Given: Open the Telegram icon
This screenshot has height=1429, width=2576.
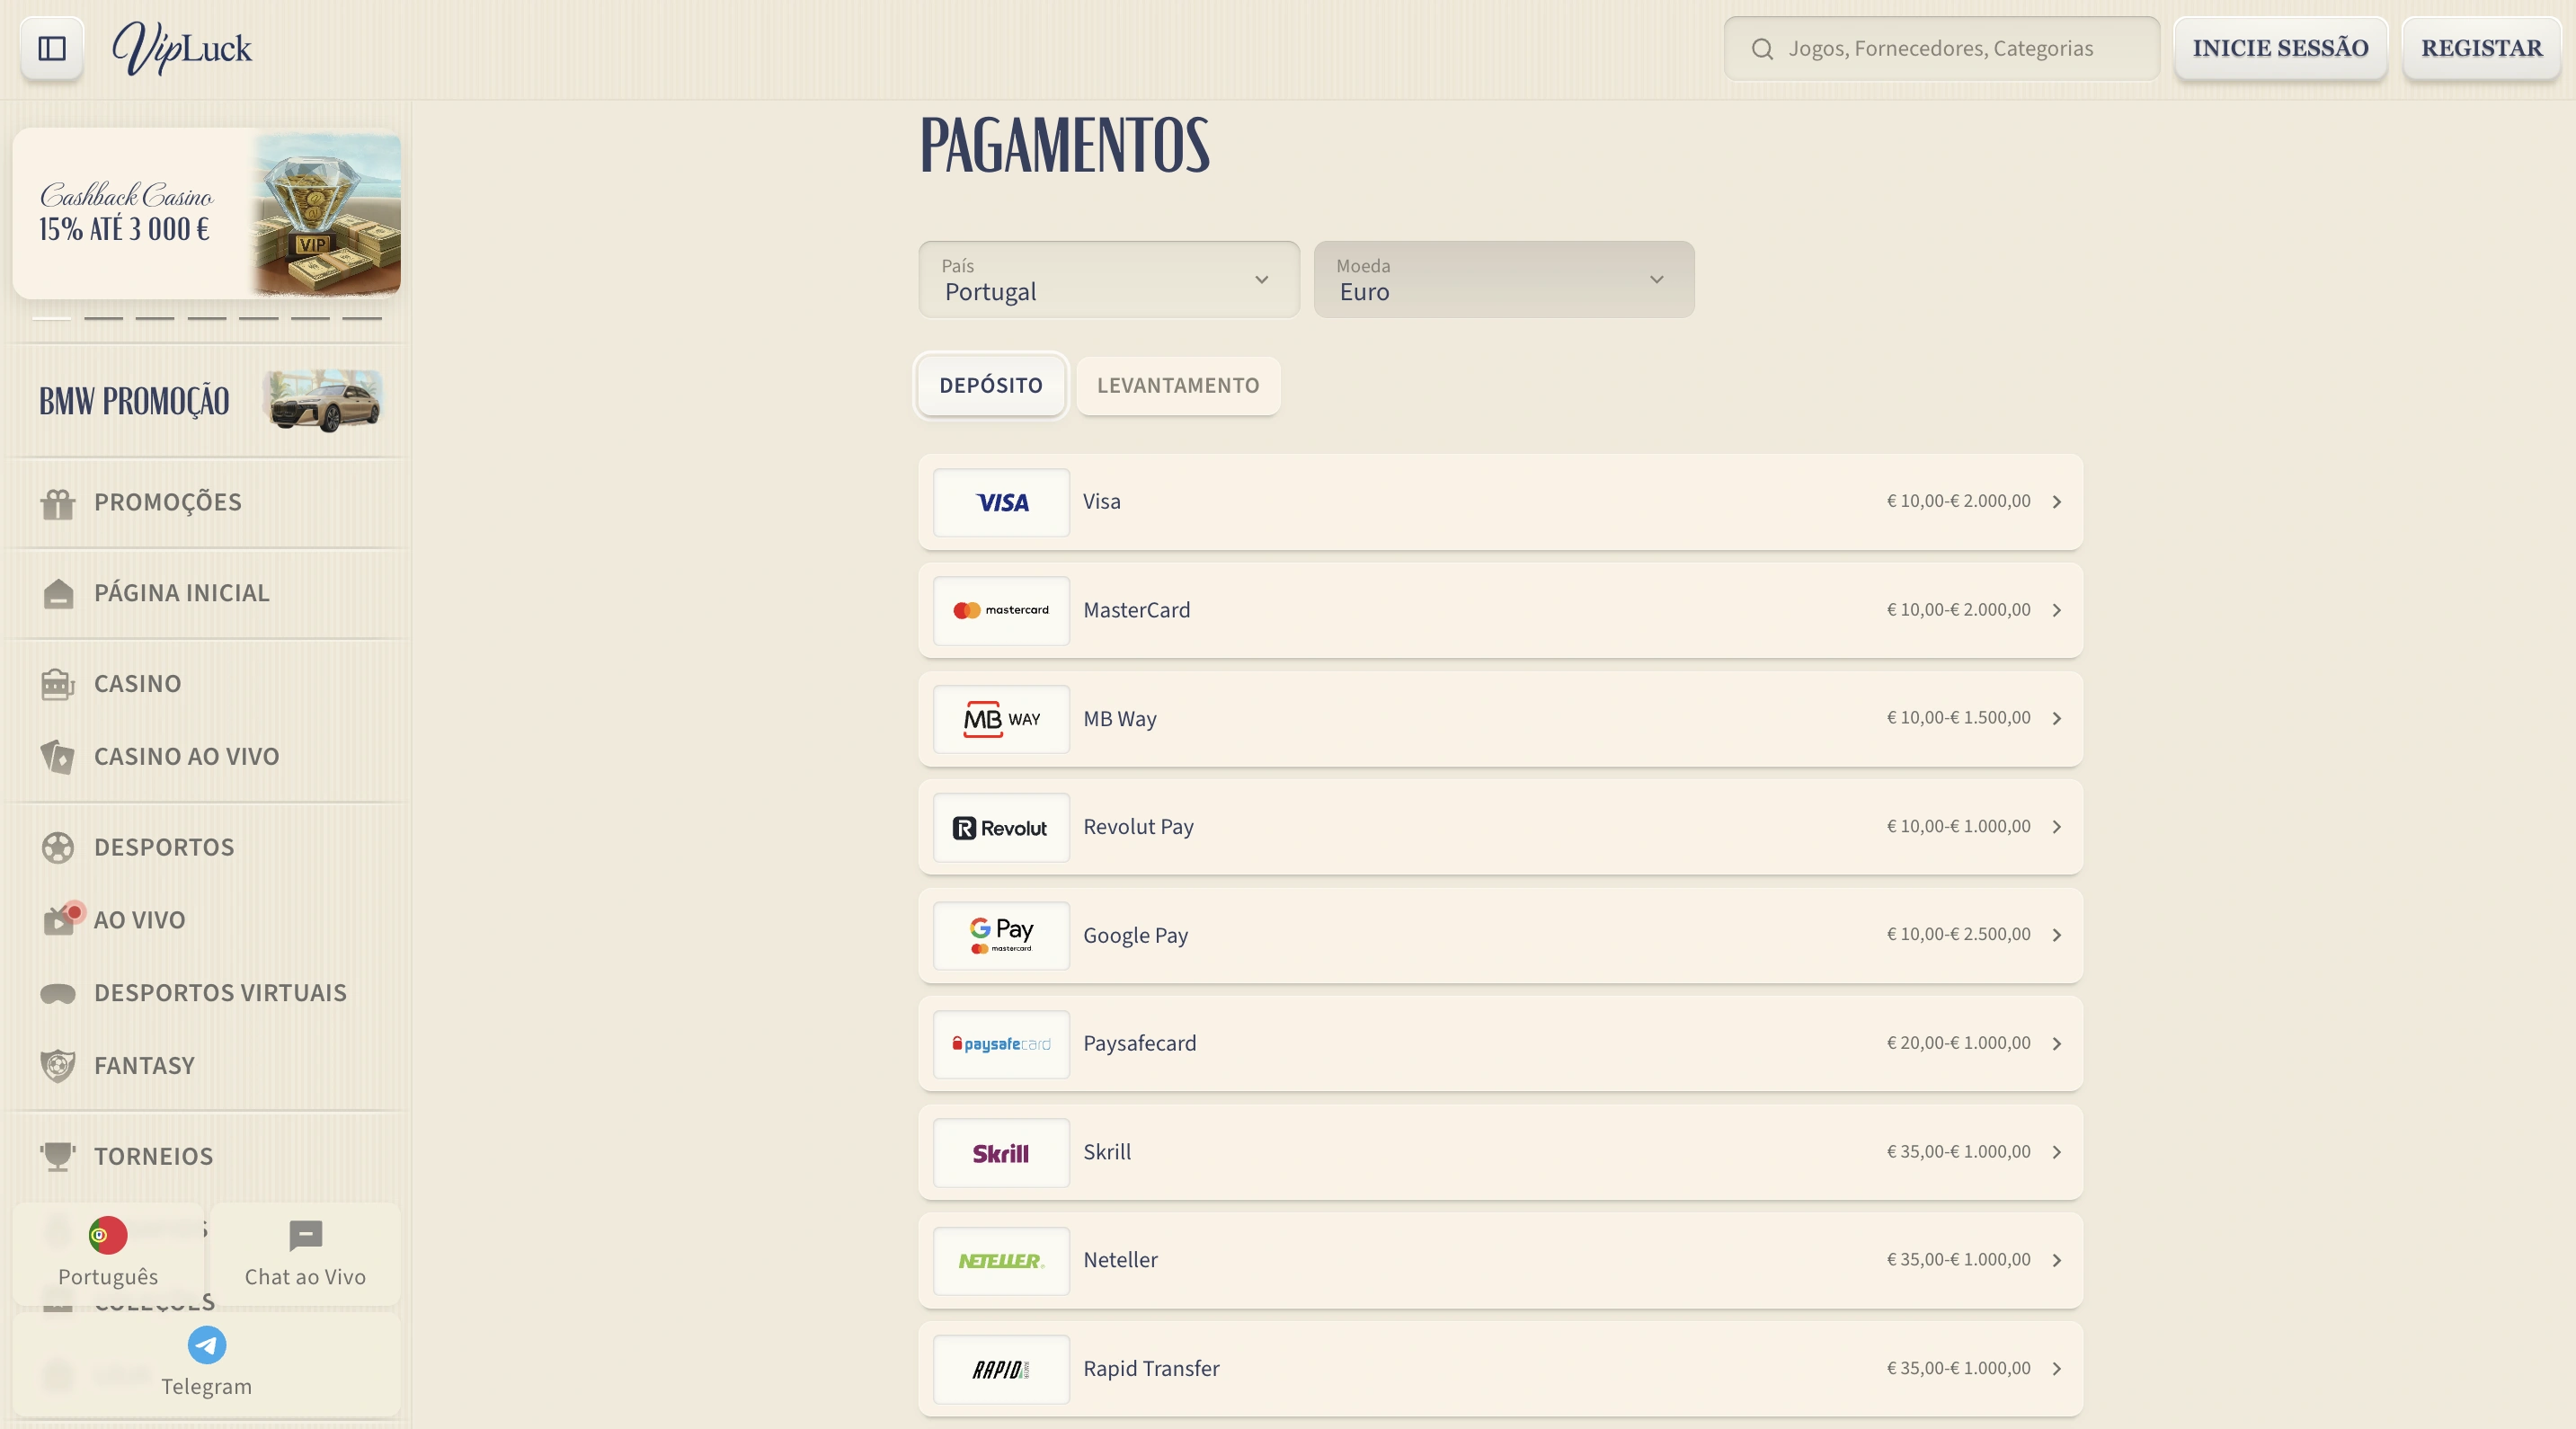Looking at the screenshot, I should pyautogui.click(x=207, y=1345).
